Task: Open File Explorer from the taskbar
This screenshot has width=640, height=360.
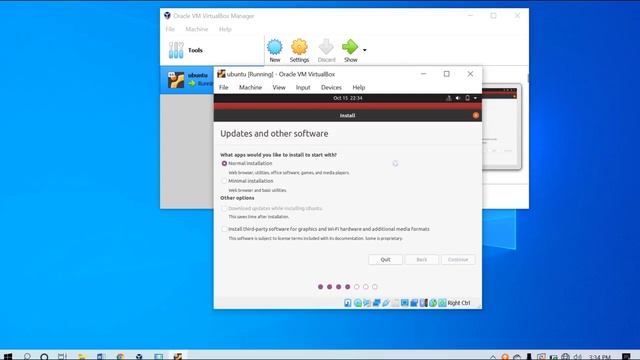Action: coord(82,356)
